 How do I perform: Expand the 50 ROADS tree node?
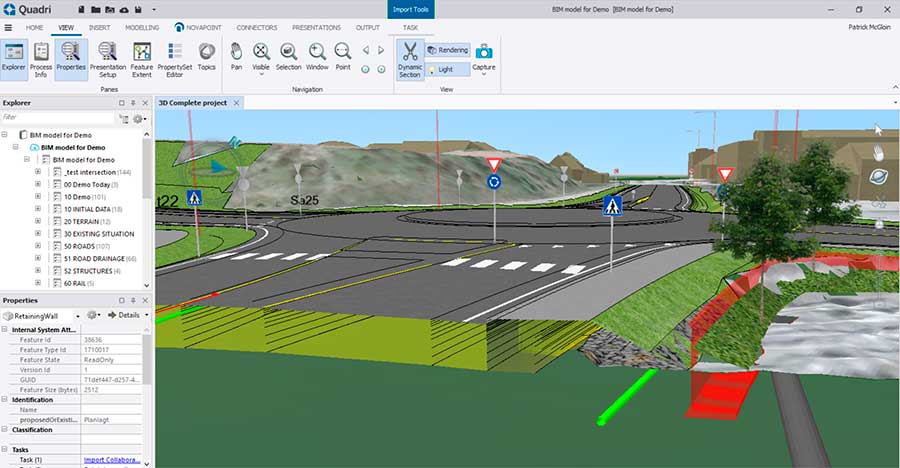click(x=39, y=246)
